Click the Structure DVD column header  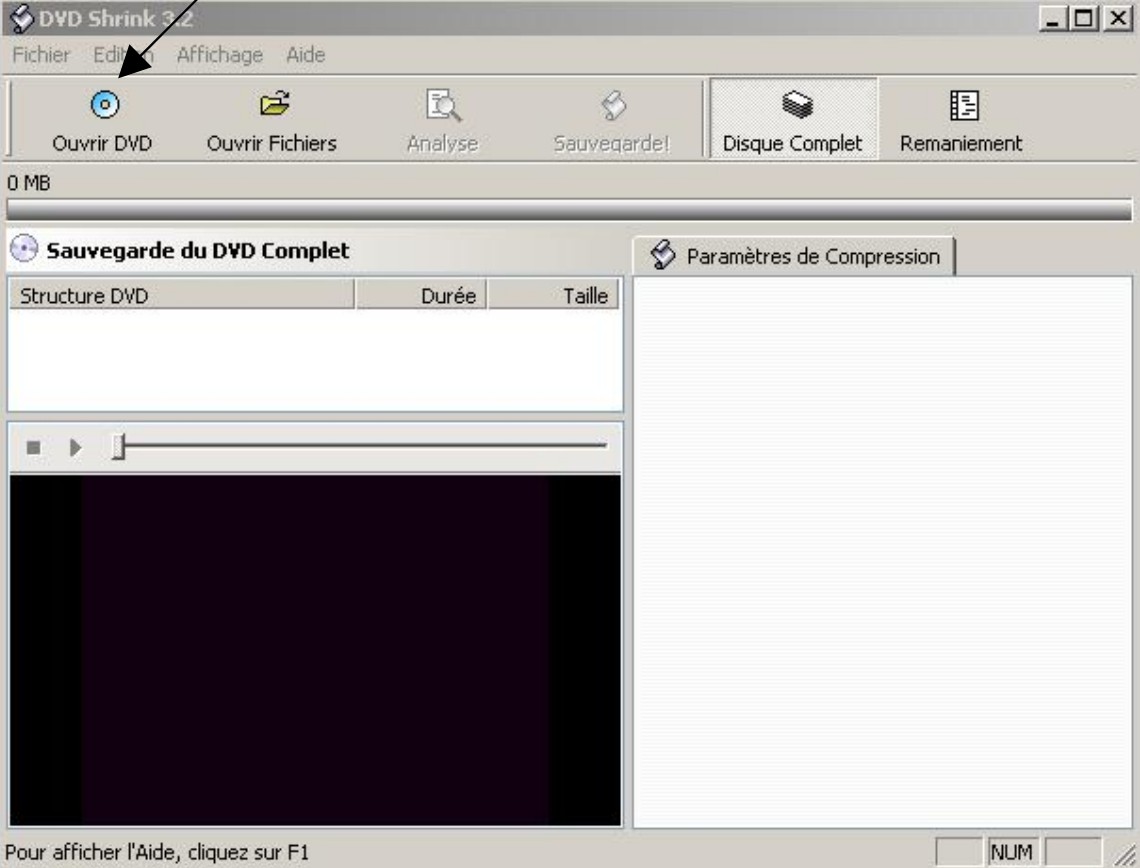[x=182, y=295]
